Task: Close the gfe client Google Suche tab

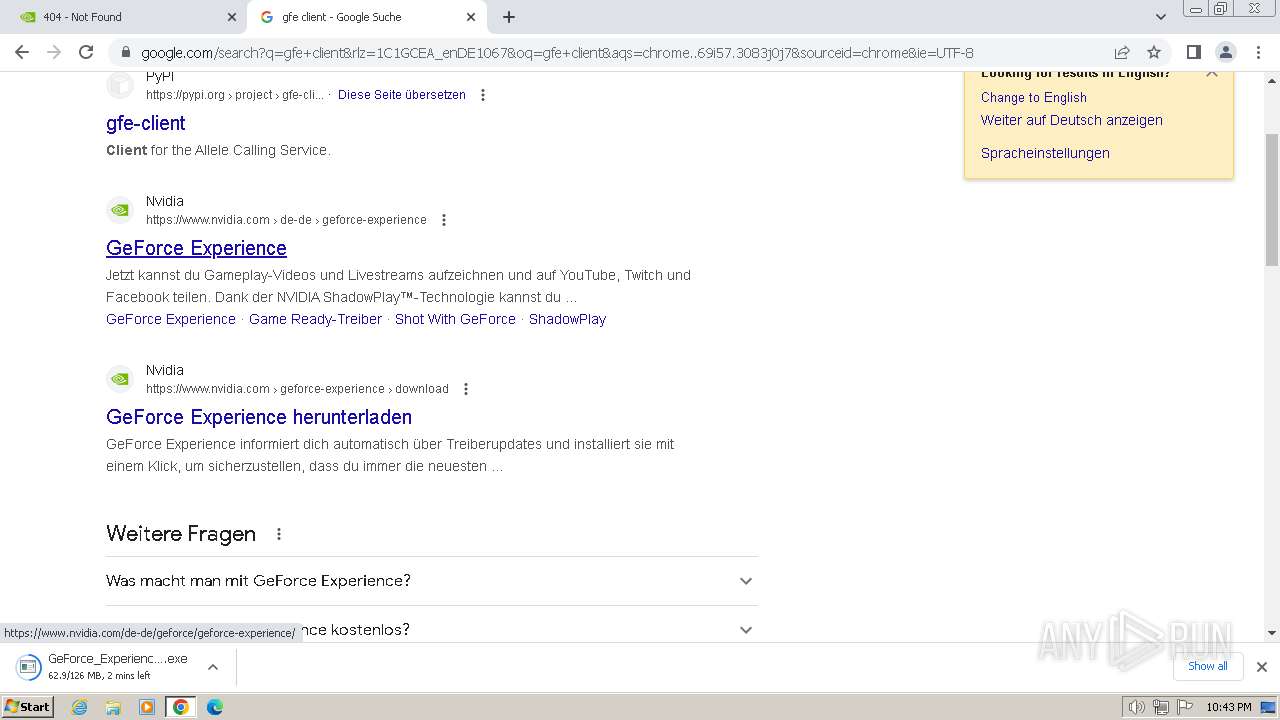Action: click(x=471, y=17)
